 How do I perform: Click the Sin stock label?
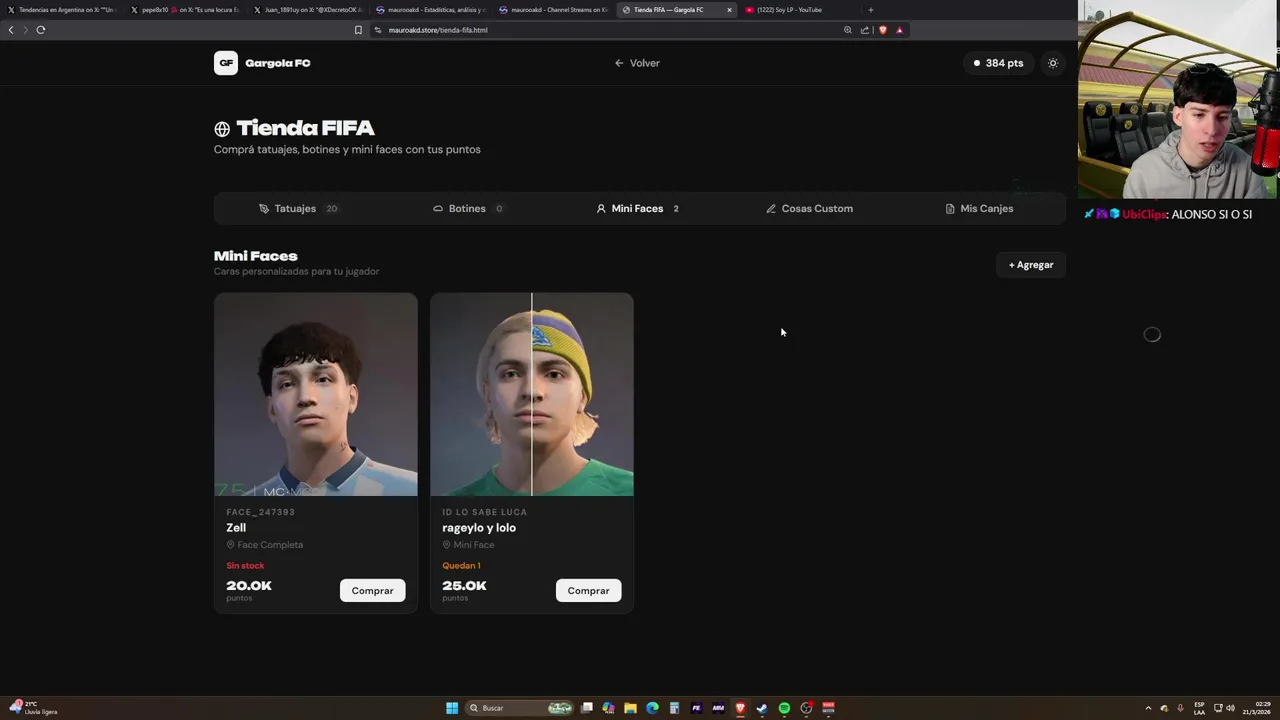coord(245,566)
